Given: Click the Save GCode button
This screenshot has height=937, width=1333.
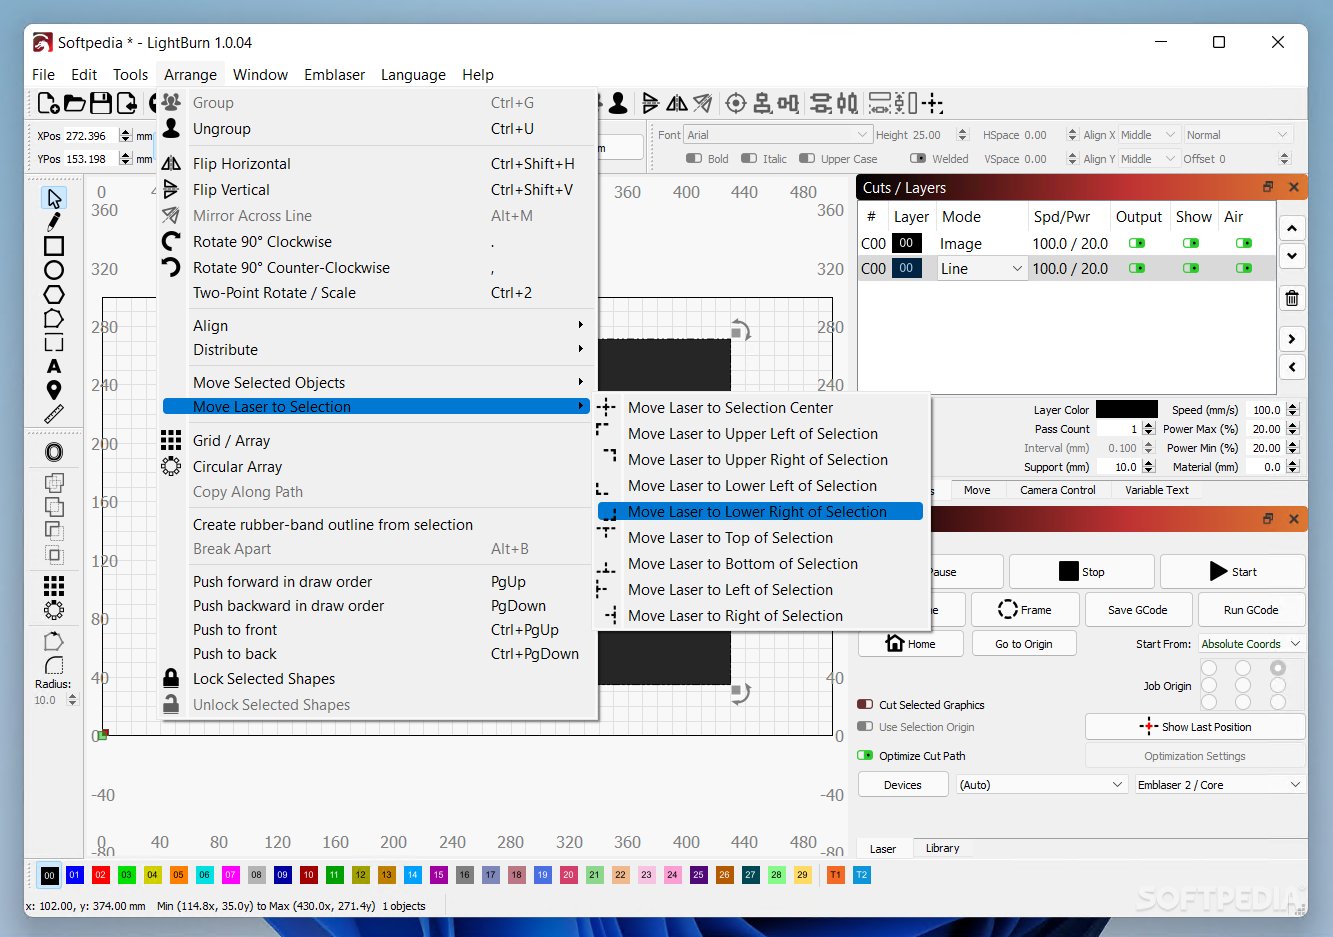Looking at the screenshot, I should (1138, 610).
